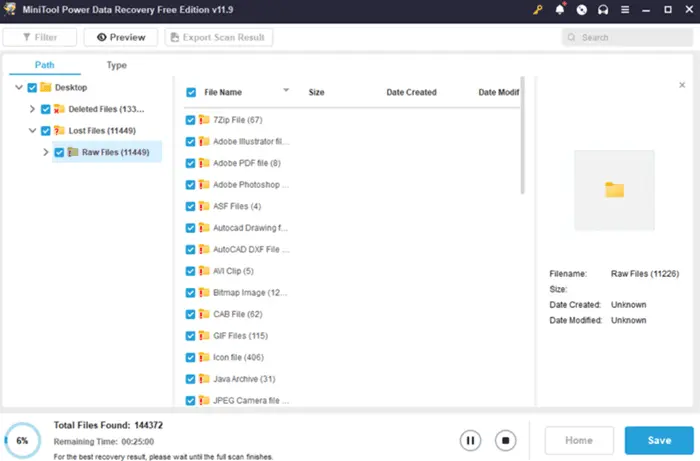This screenshot has height=461, width=700.
Task: Select the AutoCAD DXF File row
Action: coord(351,249)
